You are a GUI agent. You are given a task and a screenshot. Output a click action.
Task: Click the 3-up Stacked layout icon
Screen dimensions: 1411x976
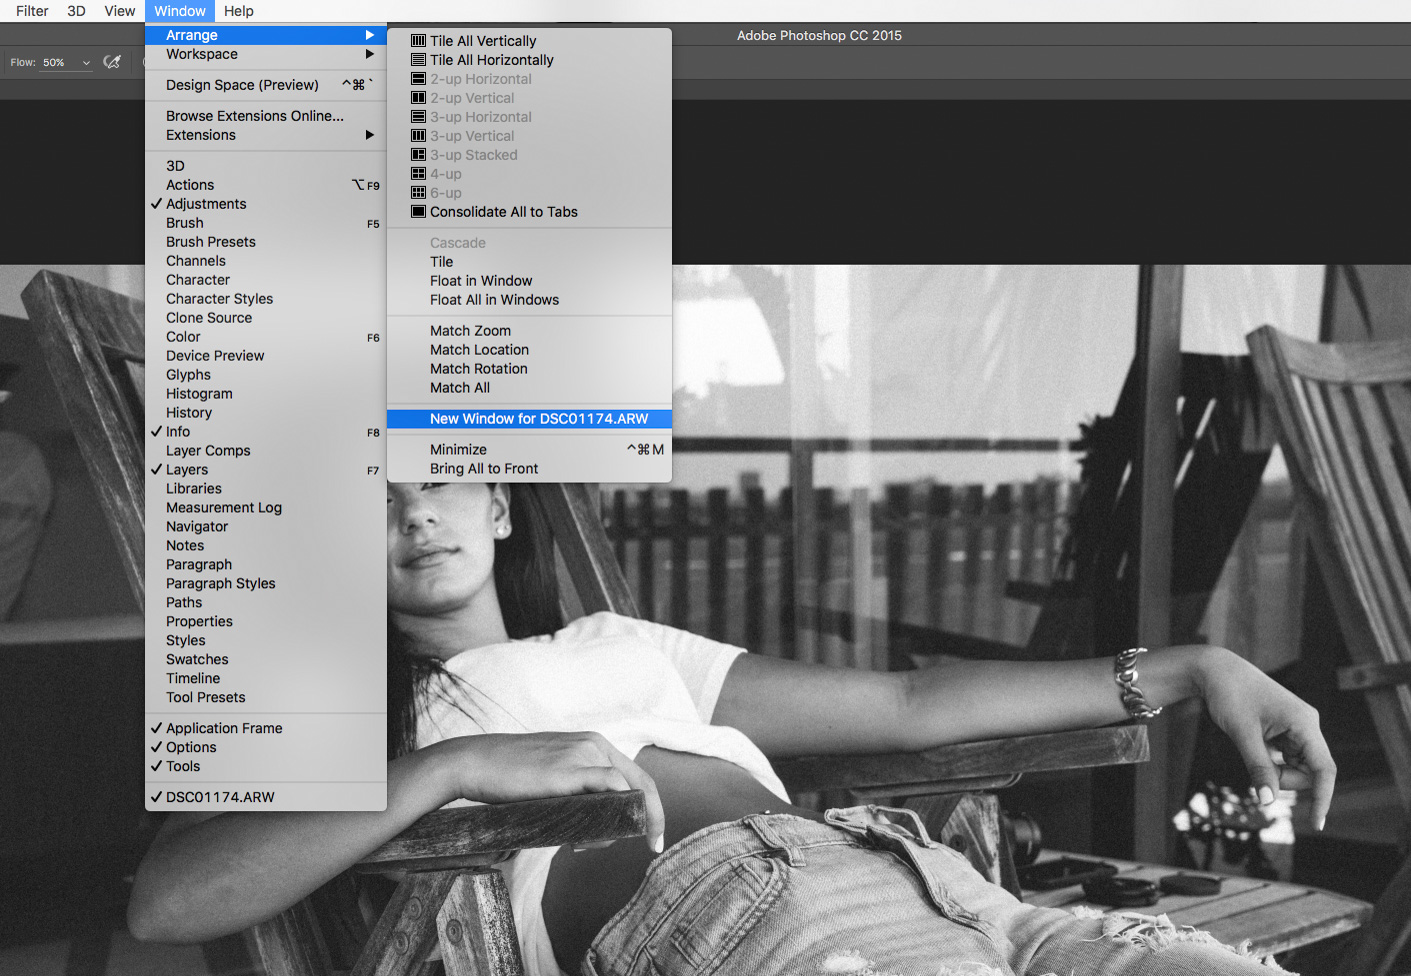416,154
